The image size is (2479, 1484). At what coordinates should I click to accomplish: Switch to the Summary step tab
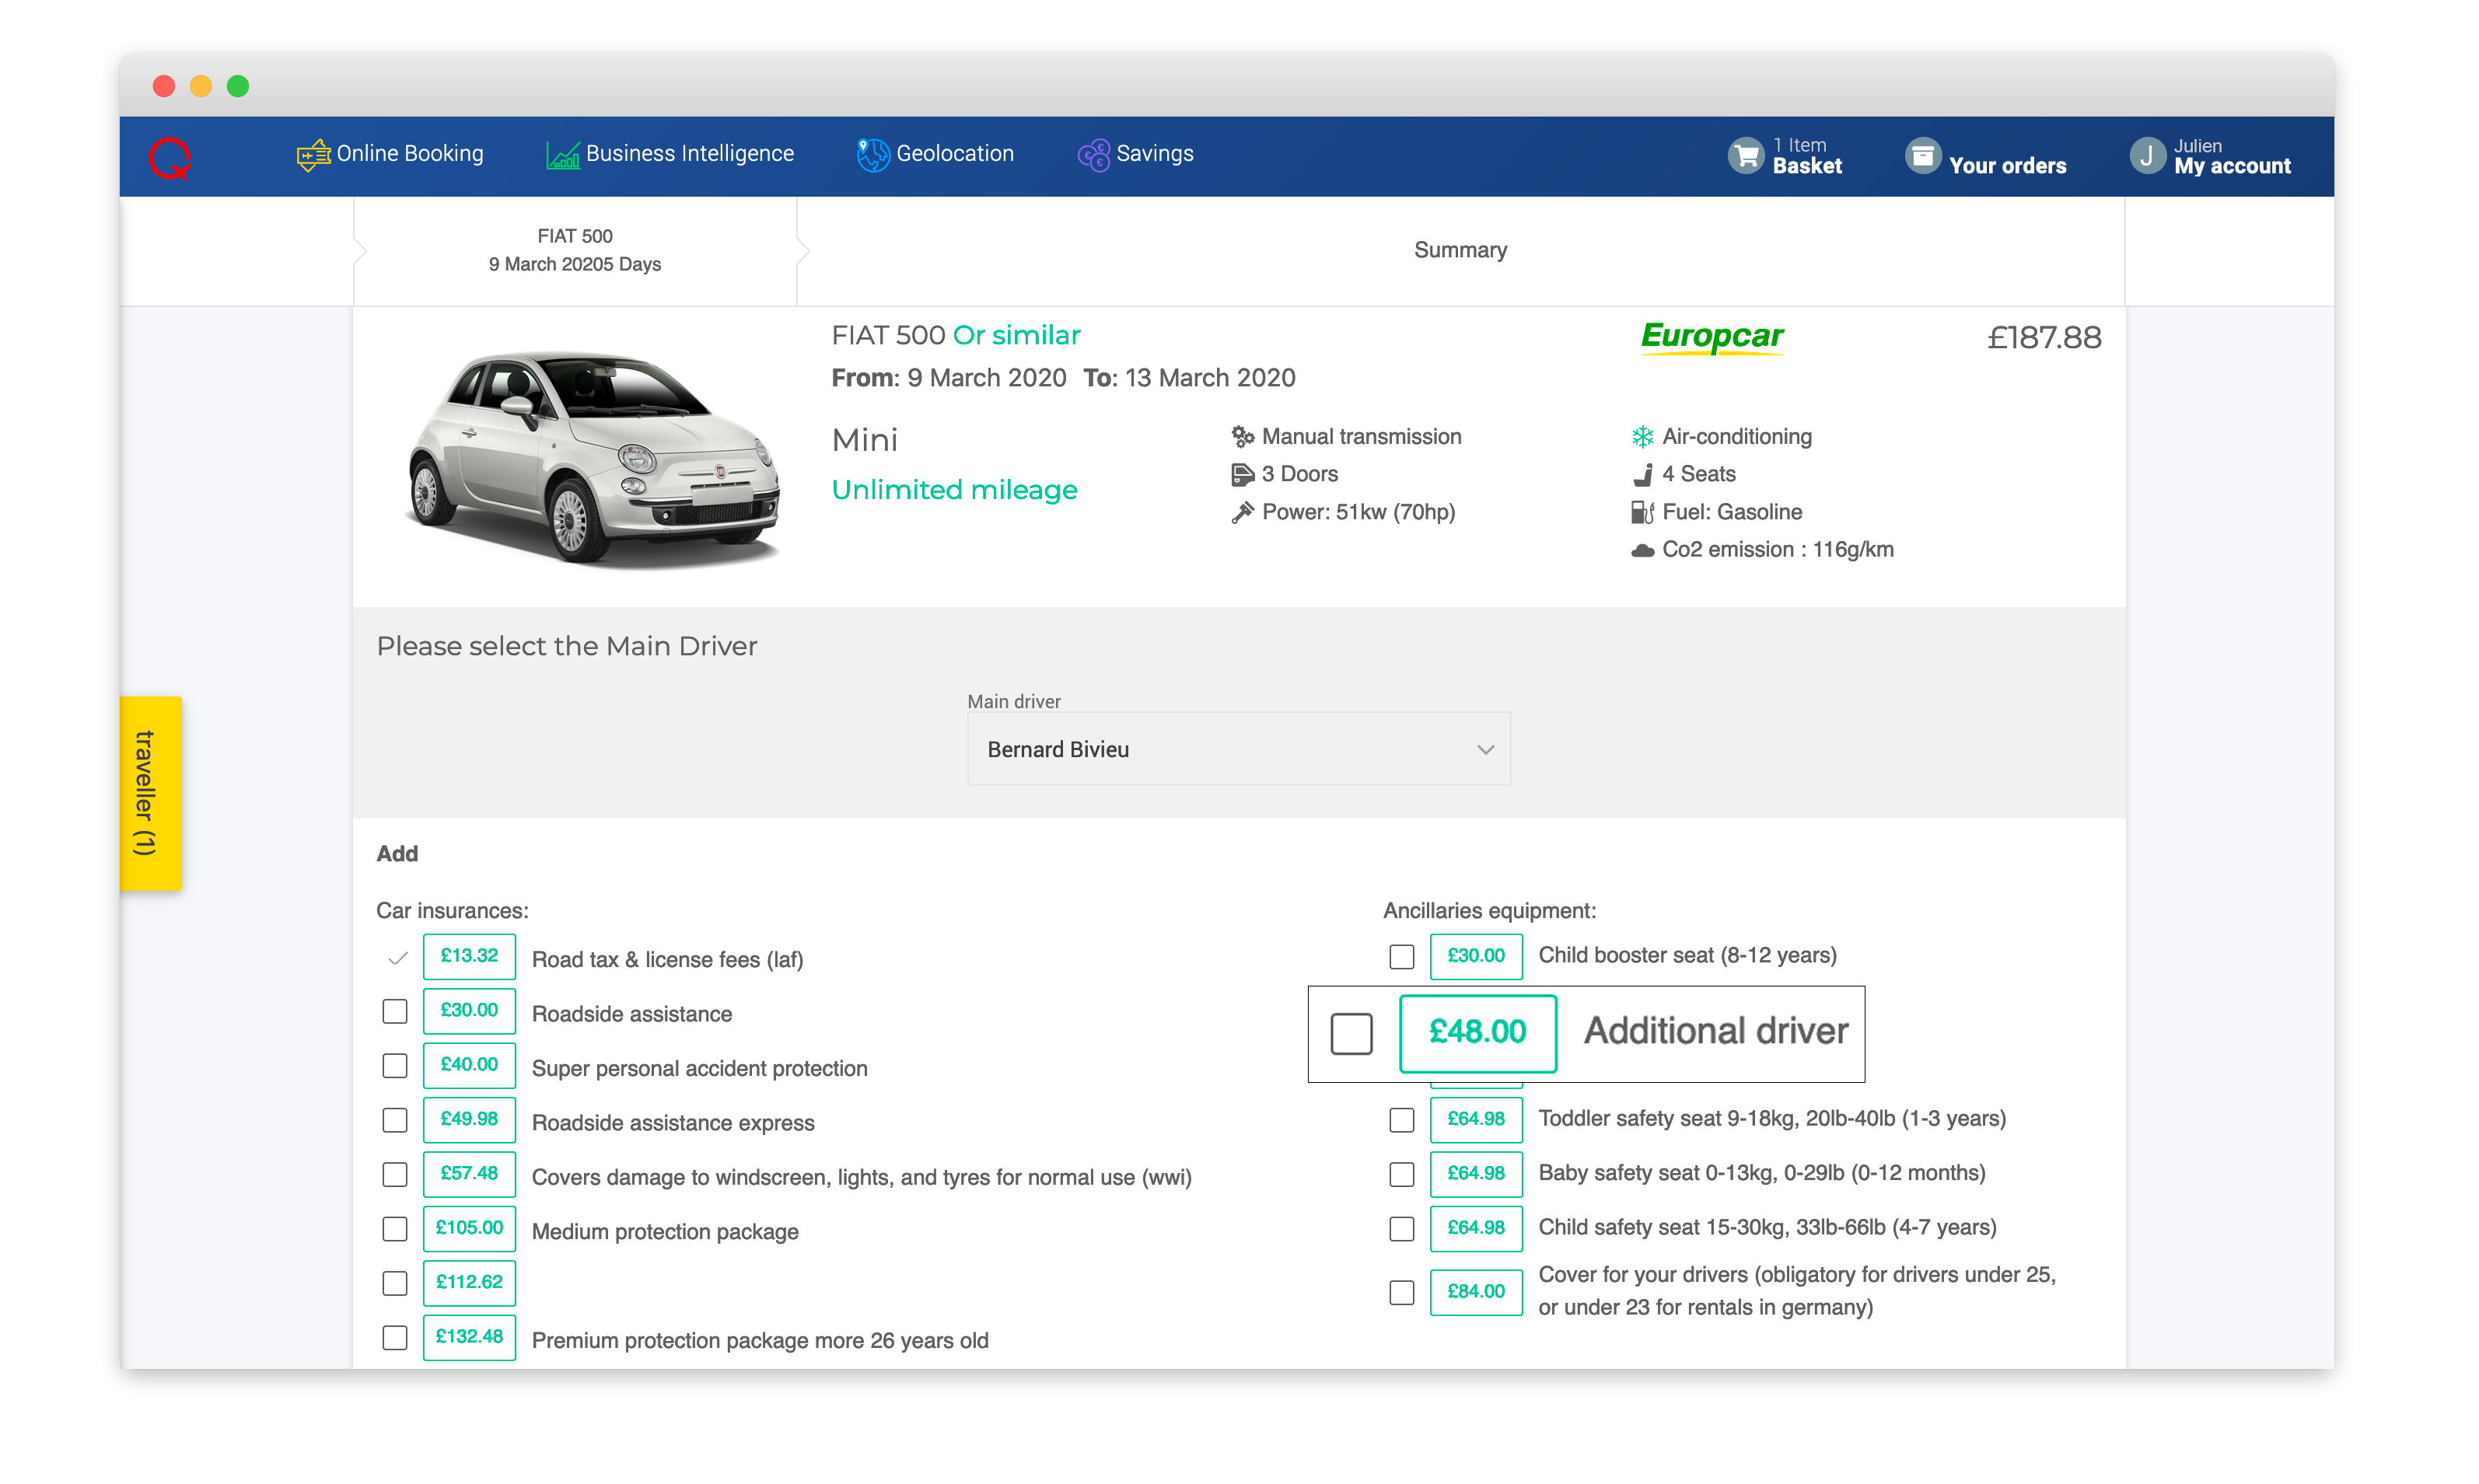(1460, 250)
